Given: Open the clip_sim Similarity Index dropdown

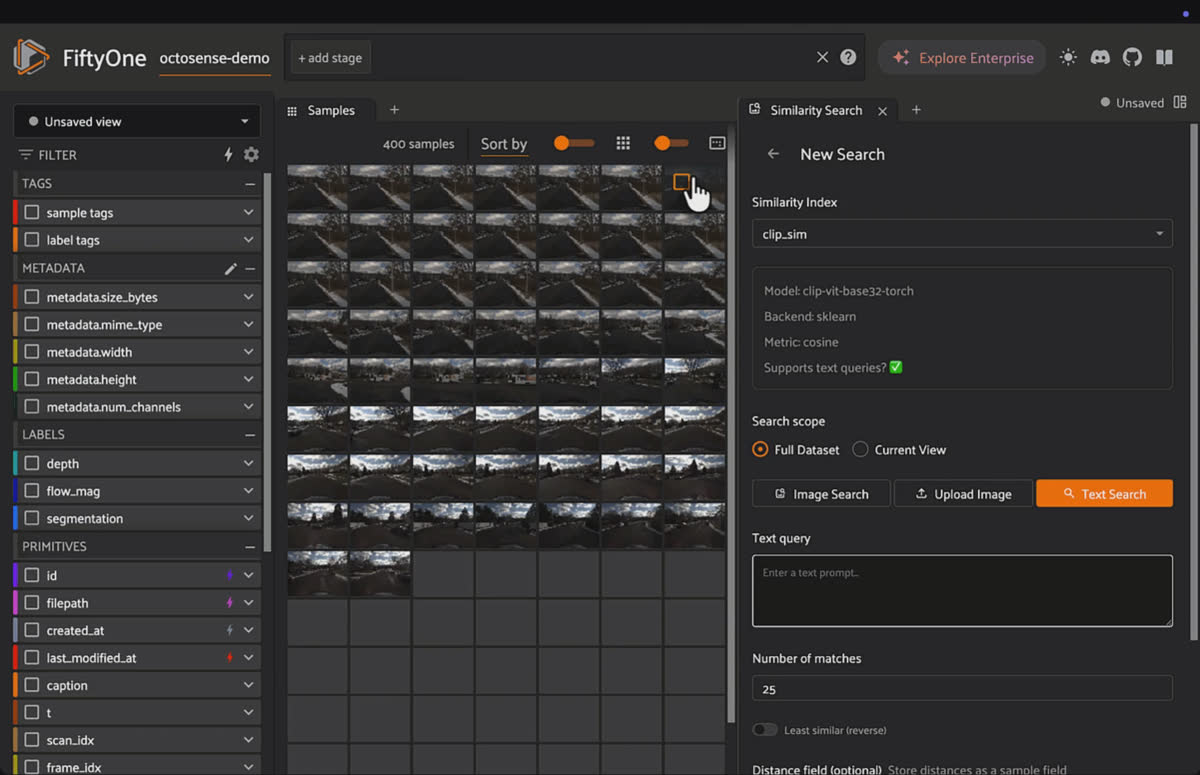Looking at the screenshot, I should click(962, 234).
